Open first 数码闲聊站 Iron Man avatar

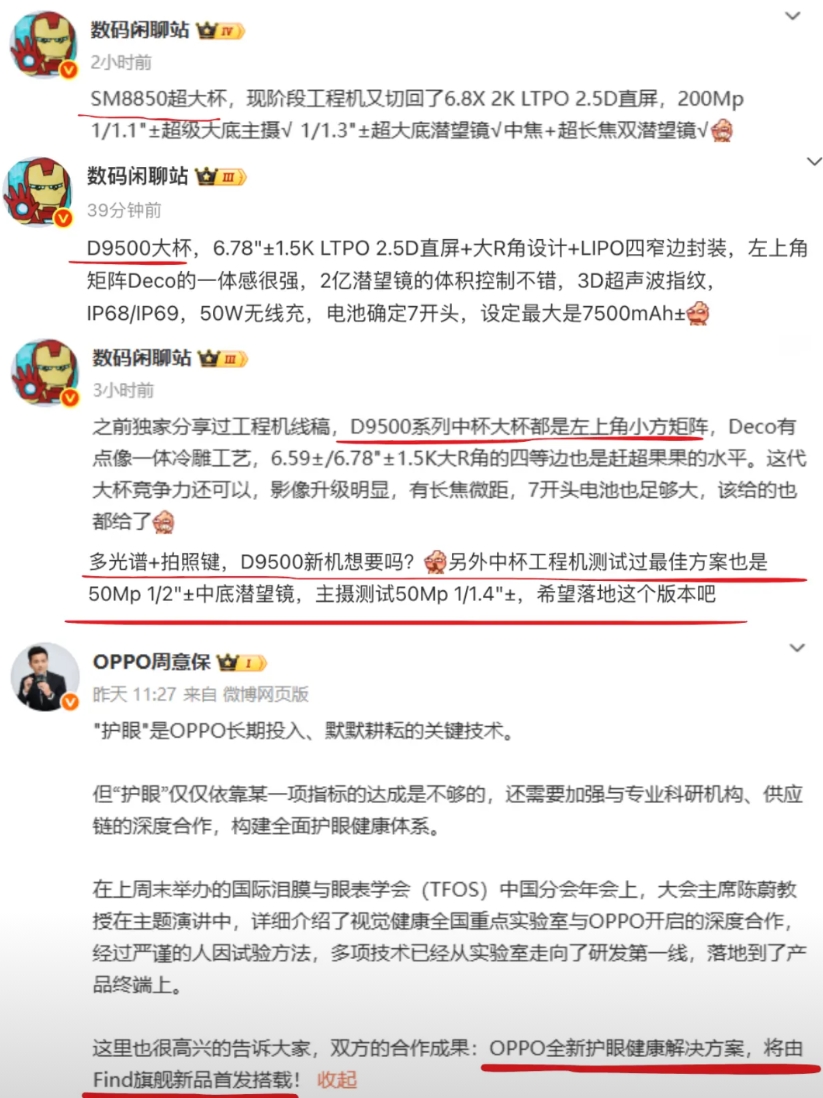point(43,44)
